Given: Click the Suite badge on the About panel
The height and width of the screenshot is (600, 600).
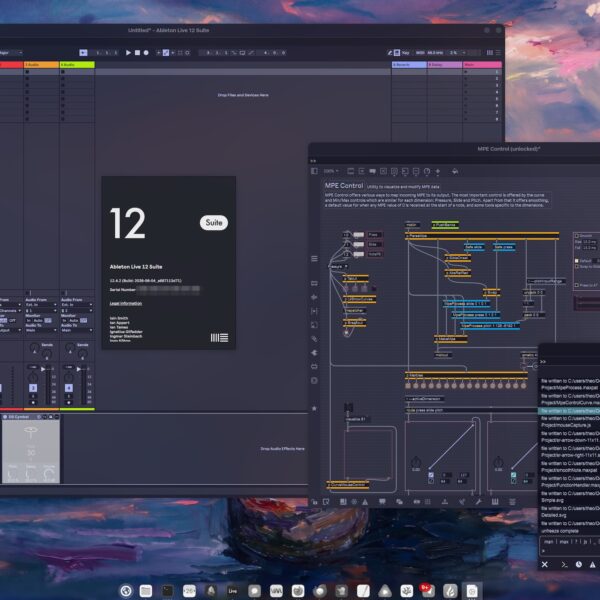Looking at the screenshot, I should [x=214, y=222].
